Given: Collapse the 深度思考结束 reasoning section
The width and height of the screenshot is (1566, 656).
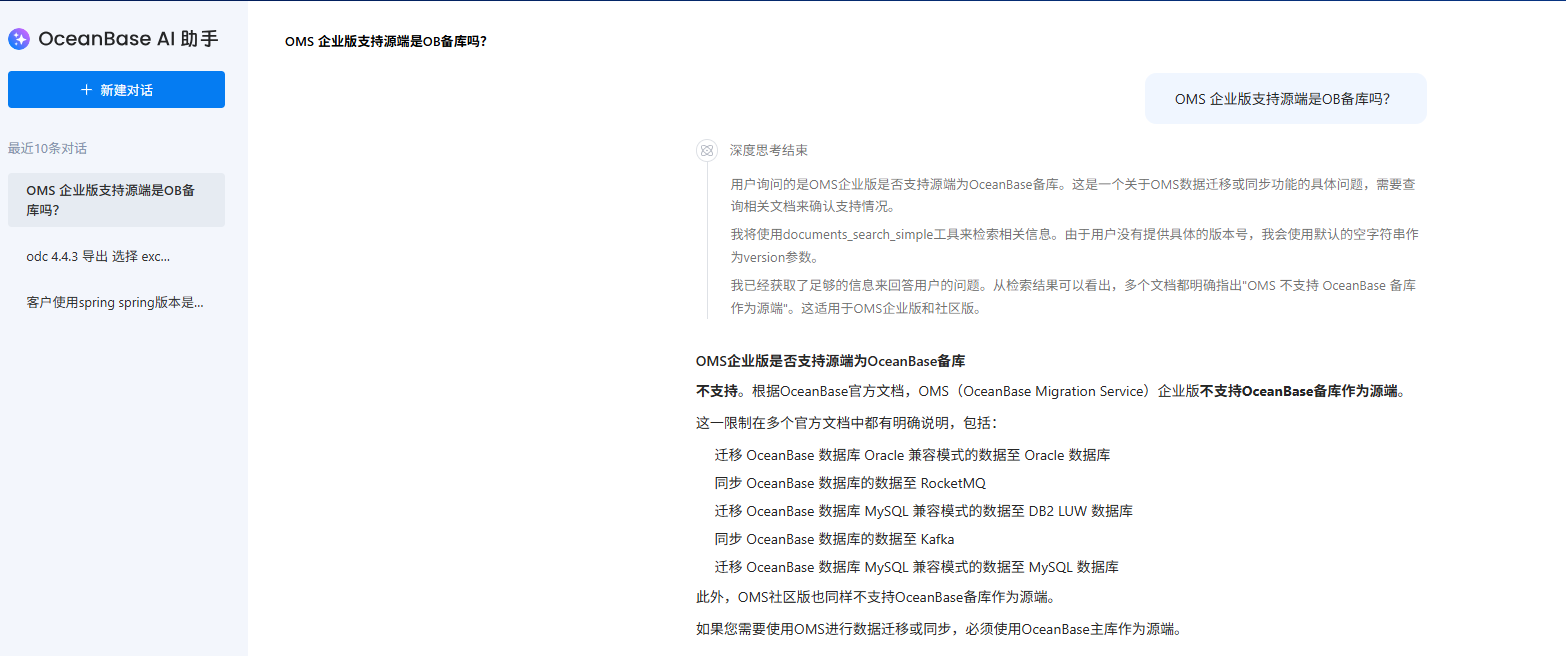Looking at the screenshot, I should click(768, 150).
